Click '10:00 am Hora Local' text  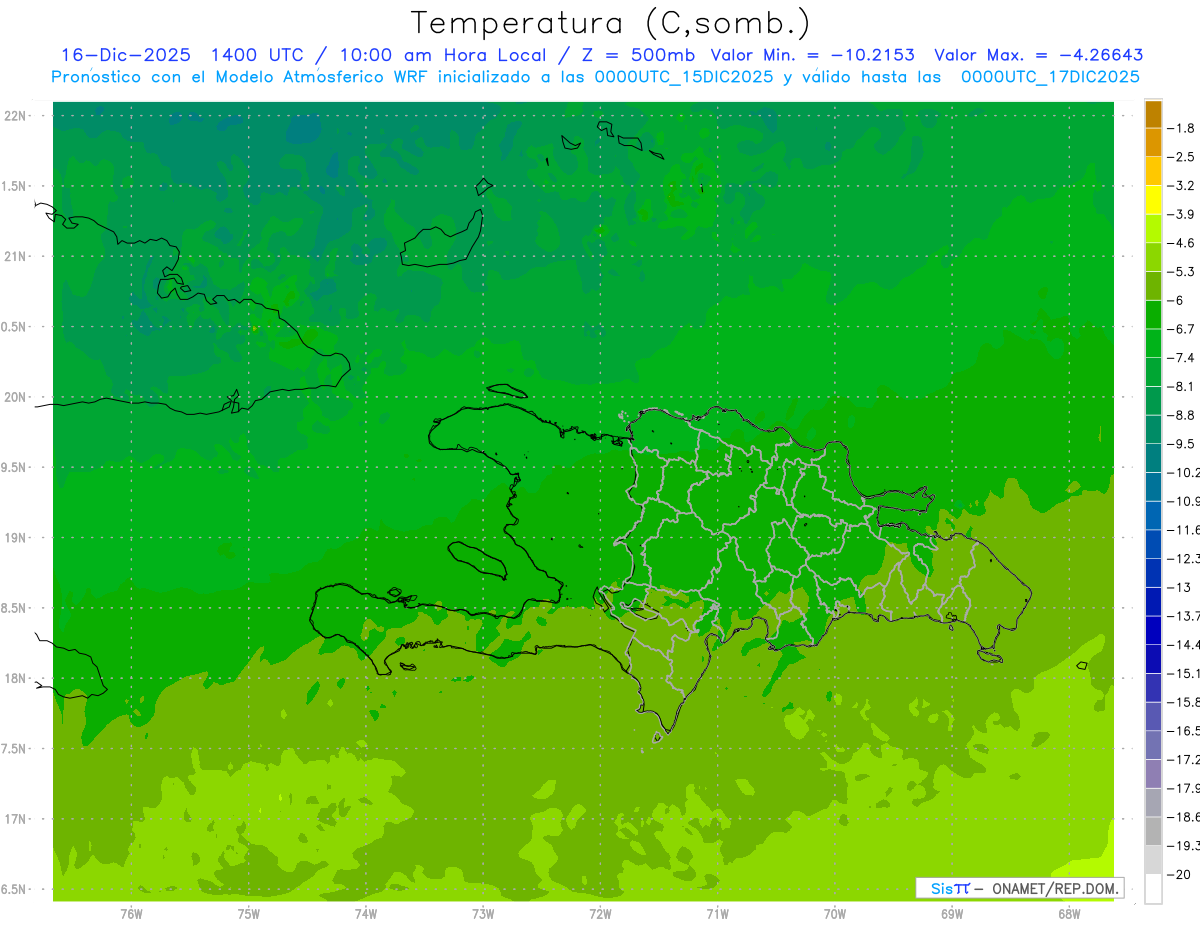(442, 55)
